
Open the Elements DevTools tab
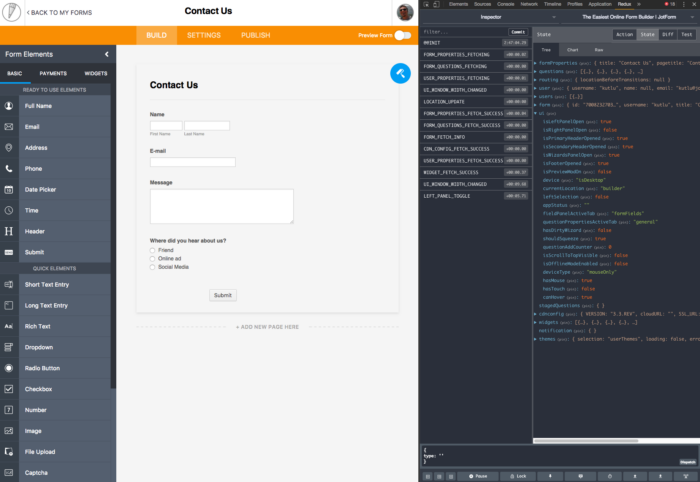pos(458,4)
